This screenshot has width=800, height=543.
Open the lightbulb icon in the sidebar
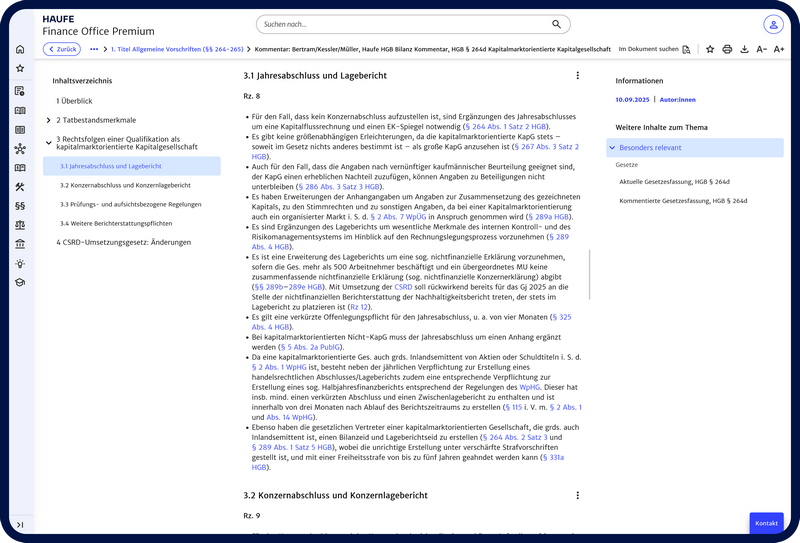(x=20, y=263)
